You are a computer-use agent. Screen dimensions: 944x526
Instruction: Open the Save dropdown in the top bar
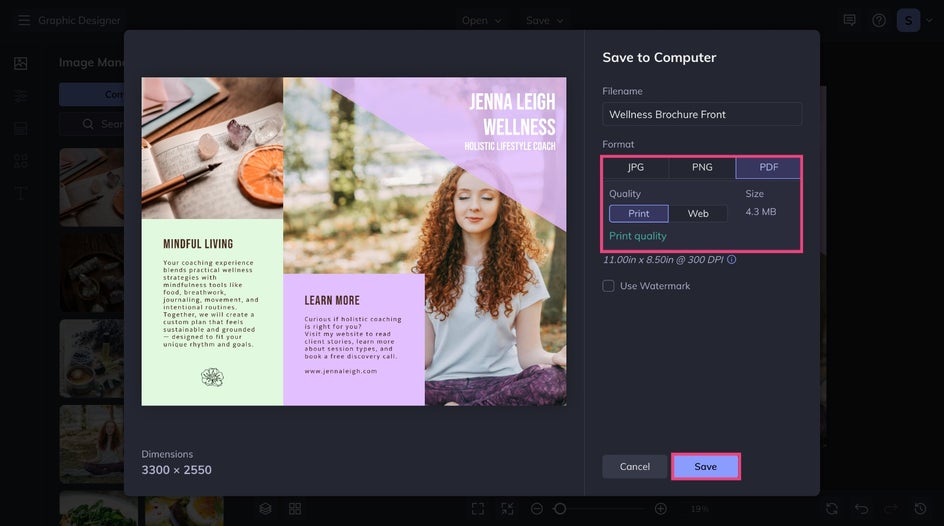coord(545,20)
